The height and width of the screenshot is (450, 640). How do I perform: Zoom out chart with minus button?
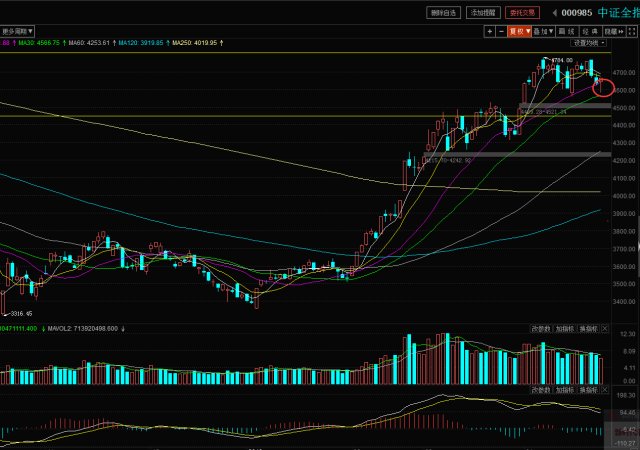(x=500, y=31)
